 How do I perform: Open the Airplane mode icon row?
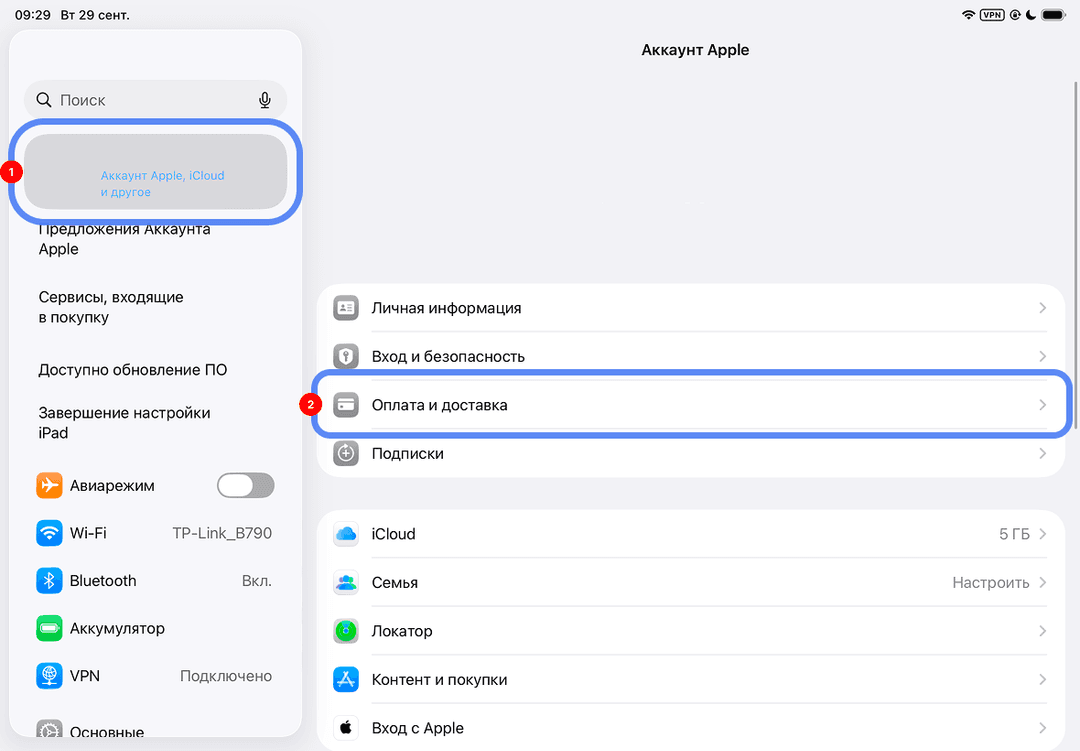coord(49,485)
